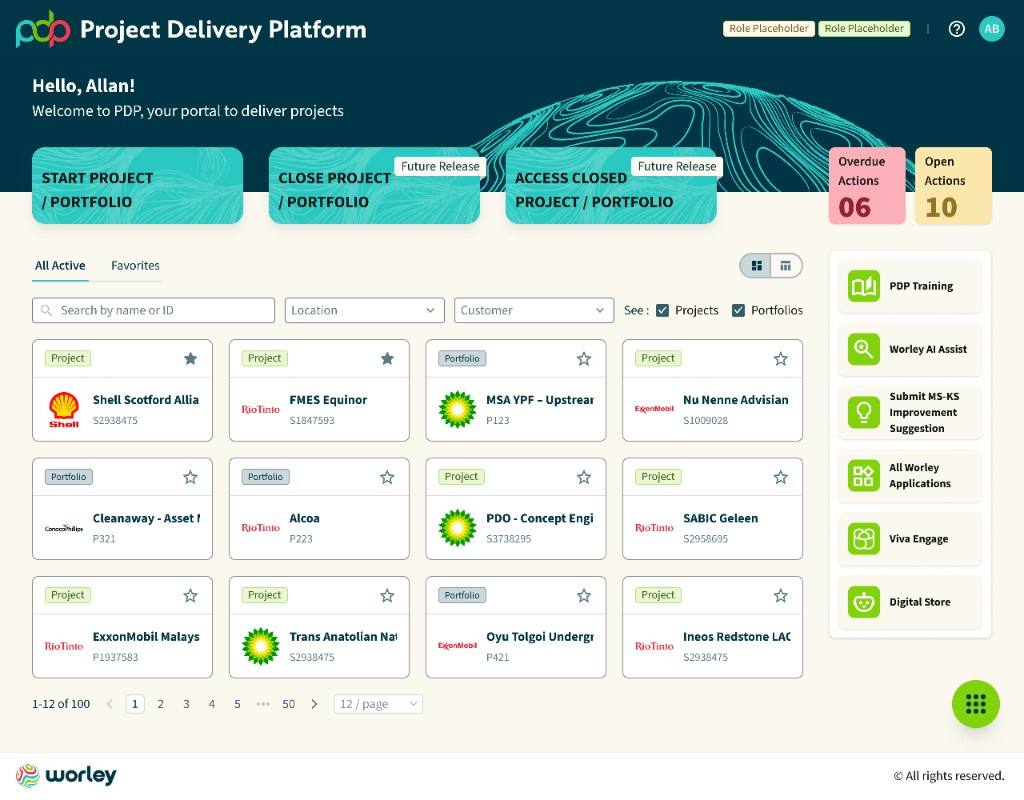Image resolution: width=1024 pixels, height=800 pixels.
Task: Favorite the Ineos Redstone project star
Action: (780, 596)
